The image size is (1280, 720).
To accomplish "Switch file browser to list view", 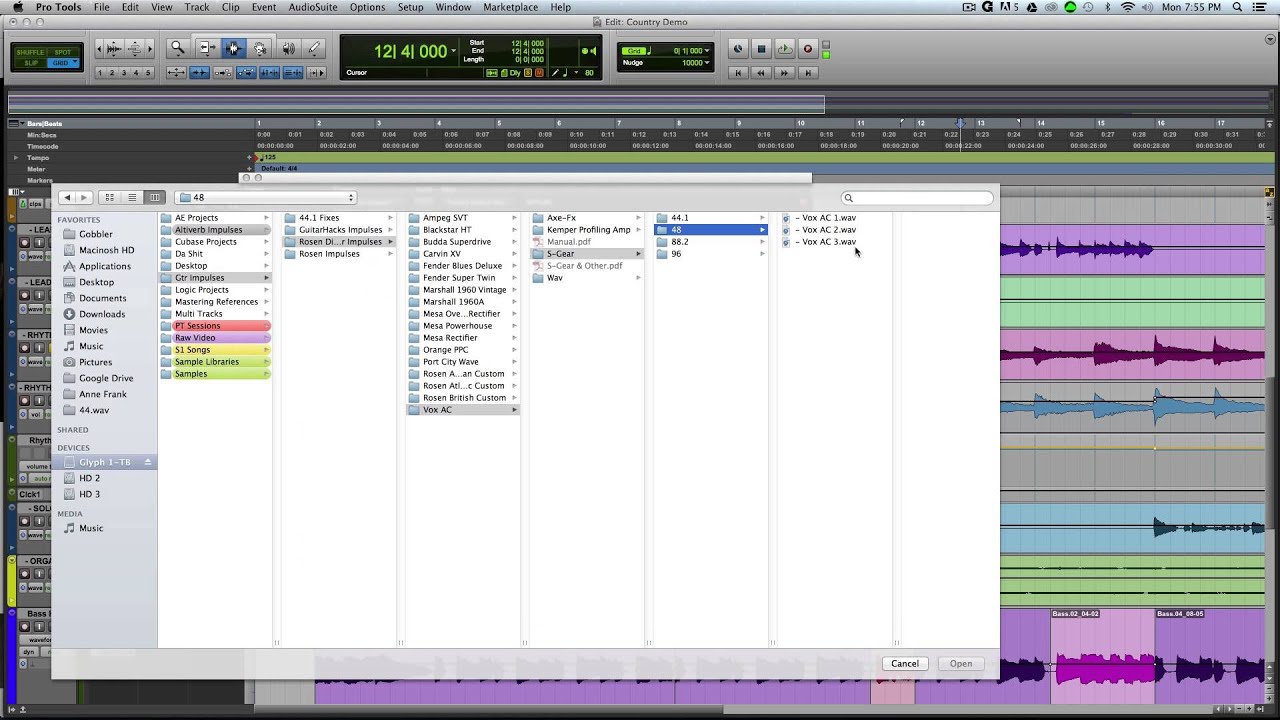I will (x=132, y=198).
